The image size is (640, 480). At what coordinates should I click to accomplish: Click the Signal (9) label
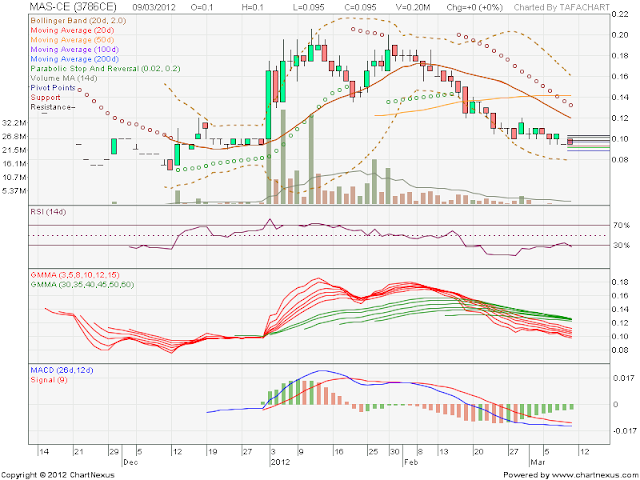(x=49, y=380)
